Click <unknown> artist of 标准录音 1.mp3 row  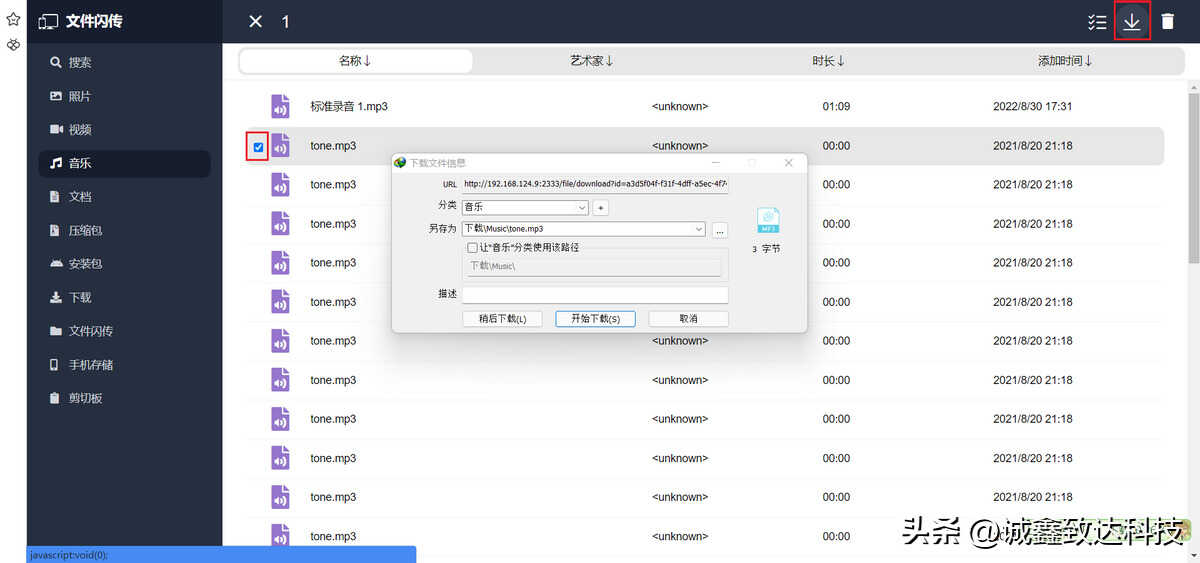679,106
